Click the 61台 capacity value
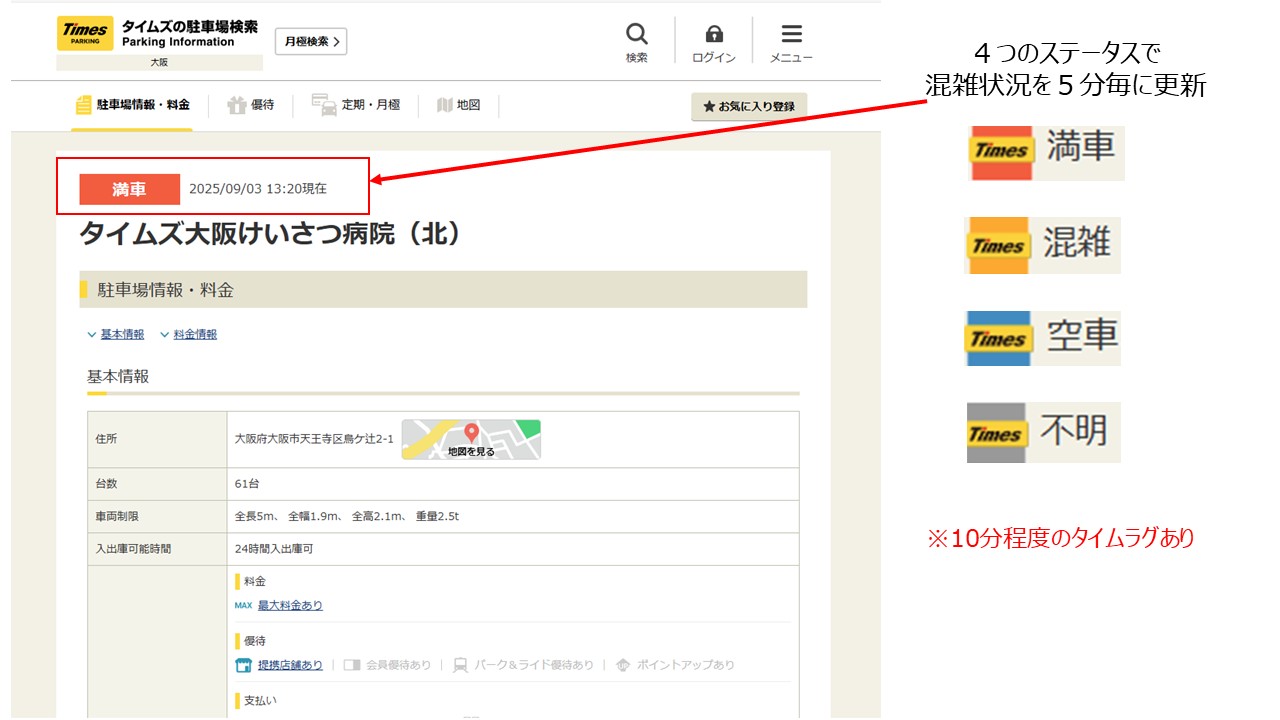1280x720 pixels. (247, 484)
